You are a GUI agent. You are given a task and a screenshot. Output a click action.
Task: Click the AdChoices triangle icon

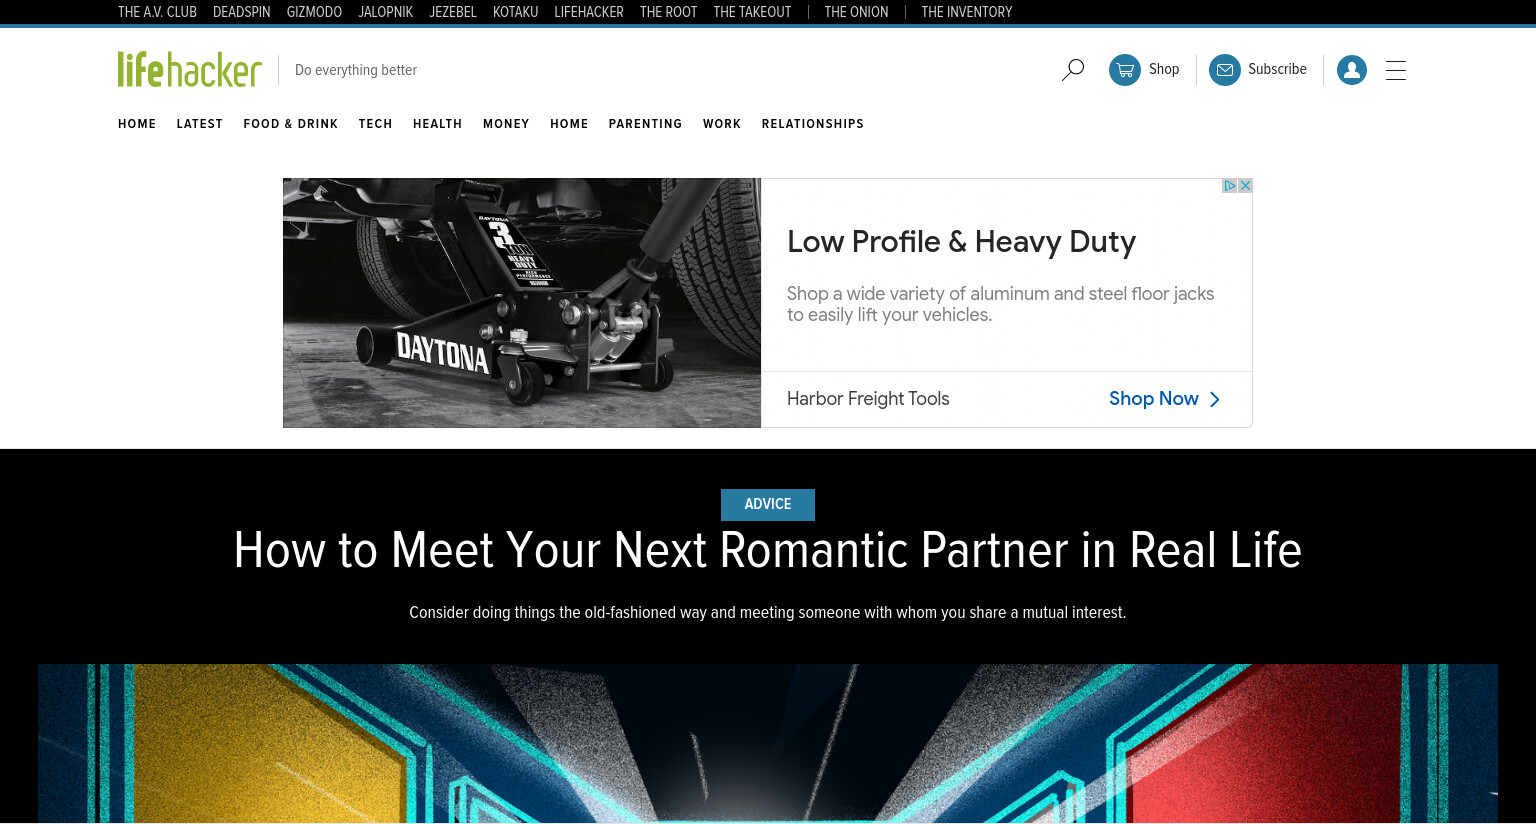click(x=1230, y=185)
